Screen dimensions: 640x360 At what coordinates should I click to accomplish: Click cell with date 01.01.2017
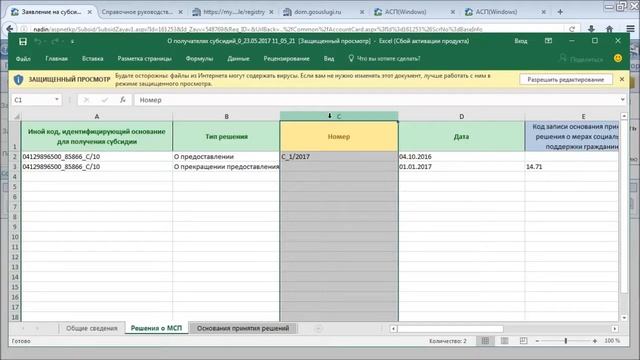tap(461, 167)
